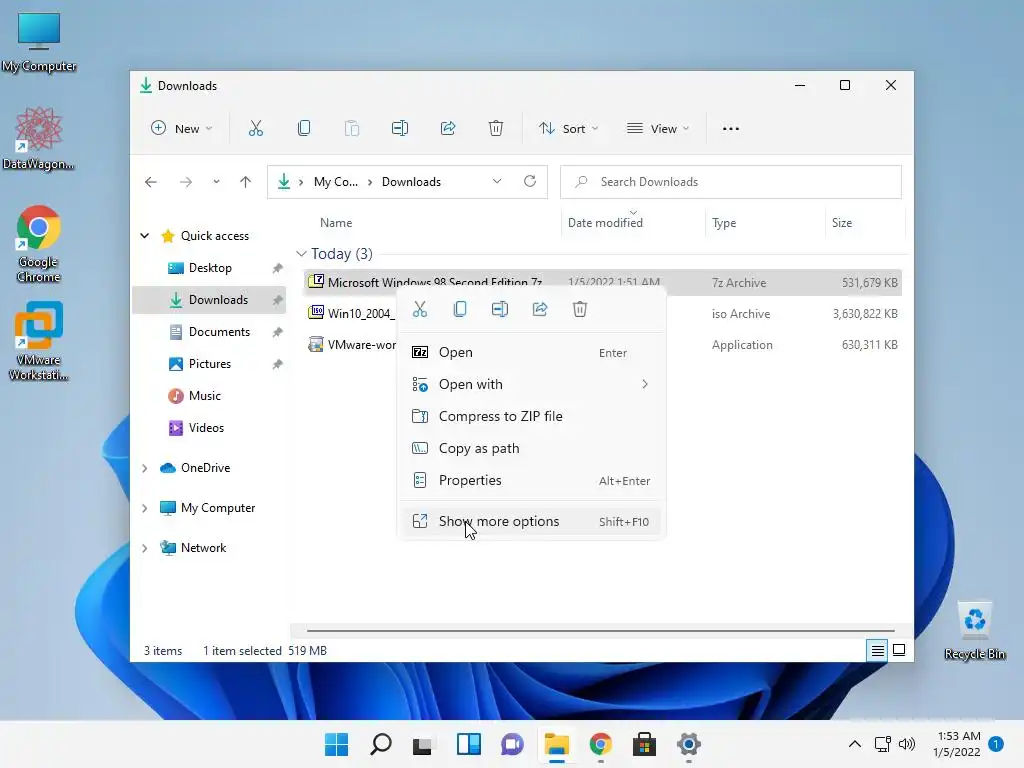The height and width of the screenshot is (768, 1024).
Task: Click the Cut icon in Explorer toolbar
Action: 255,129
